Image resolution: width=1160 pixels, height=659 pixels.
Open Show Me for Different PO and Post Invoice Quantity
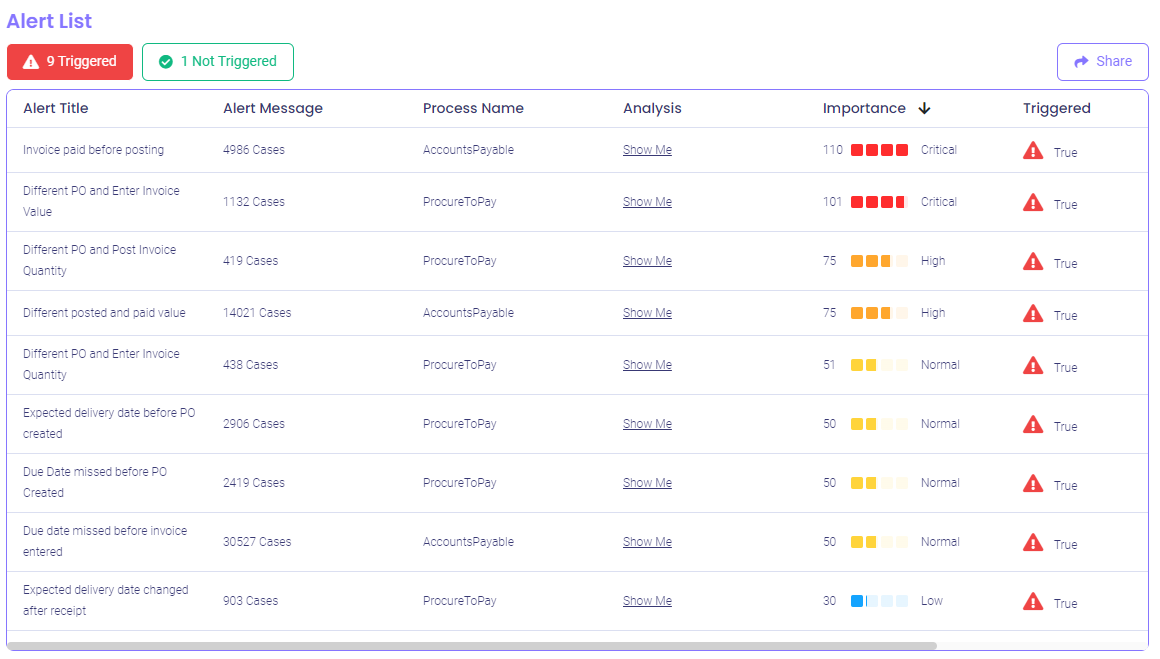[647, 260]
